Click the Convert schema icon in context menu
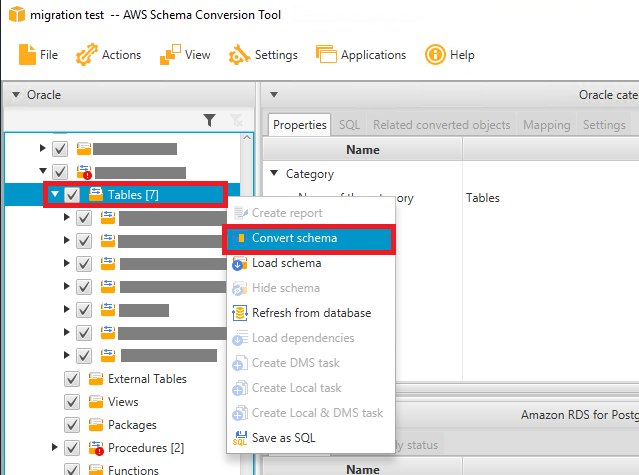Screen dimensions: 639x475 click(240, 238)
